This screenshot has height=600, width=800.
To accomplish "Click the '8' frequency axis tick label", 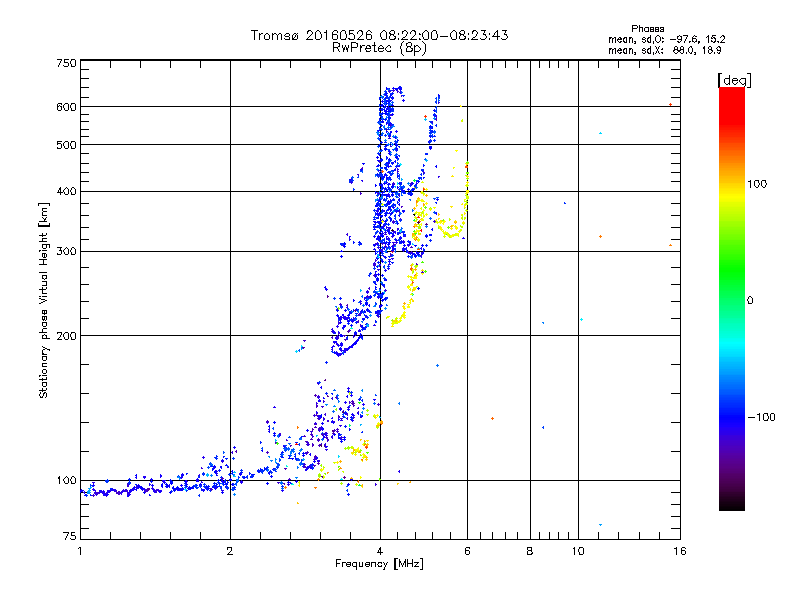I will click(530, 551).
